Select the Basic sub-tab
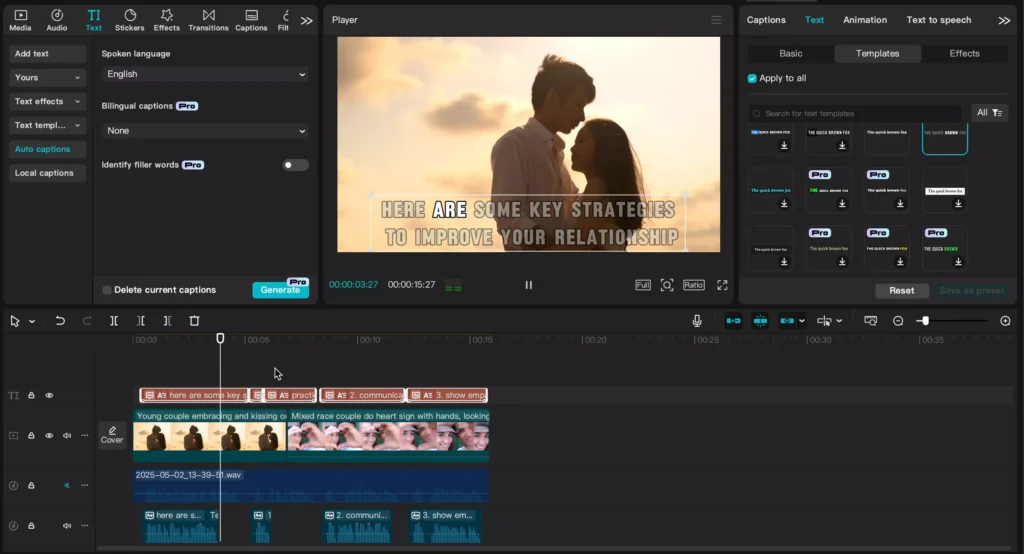 point(790,54)
